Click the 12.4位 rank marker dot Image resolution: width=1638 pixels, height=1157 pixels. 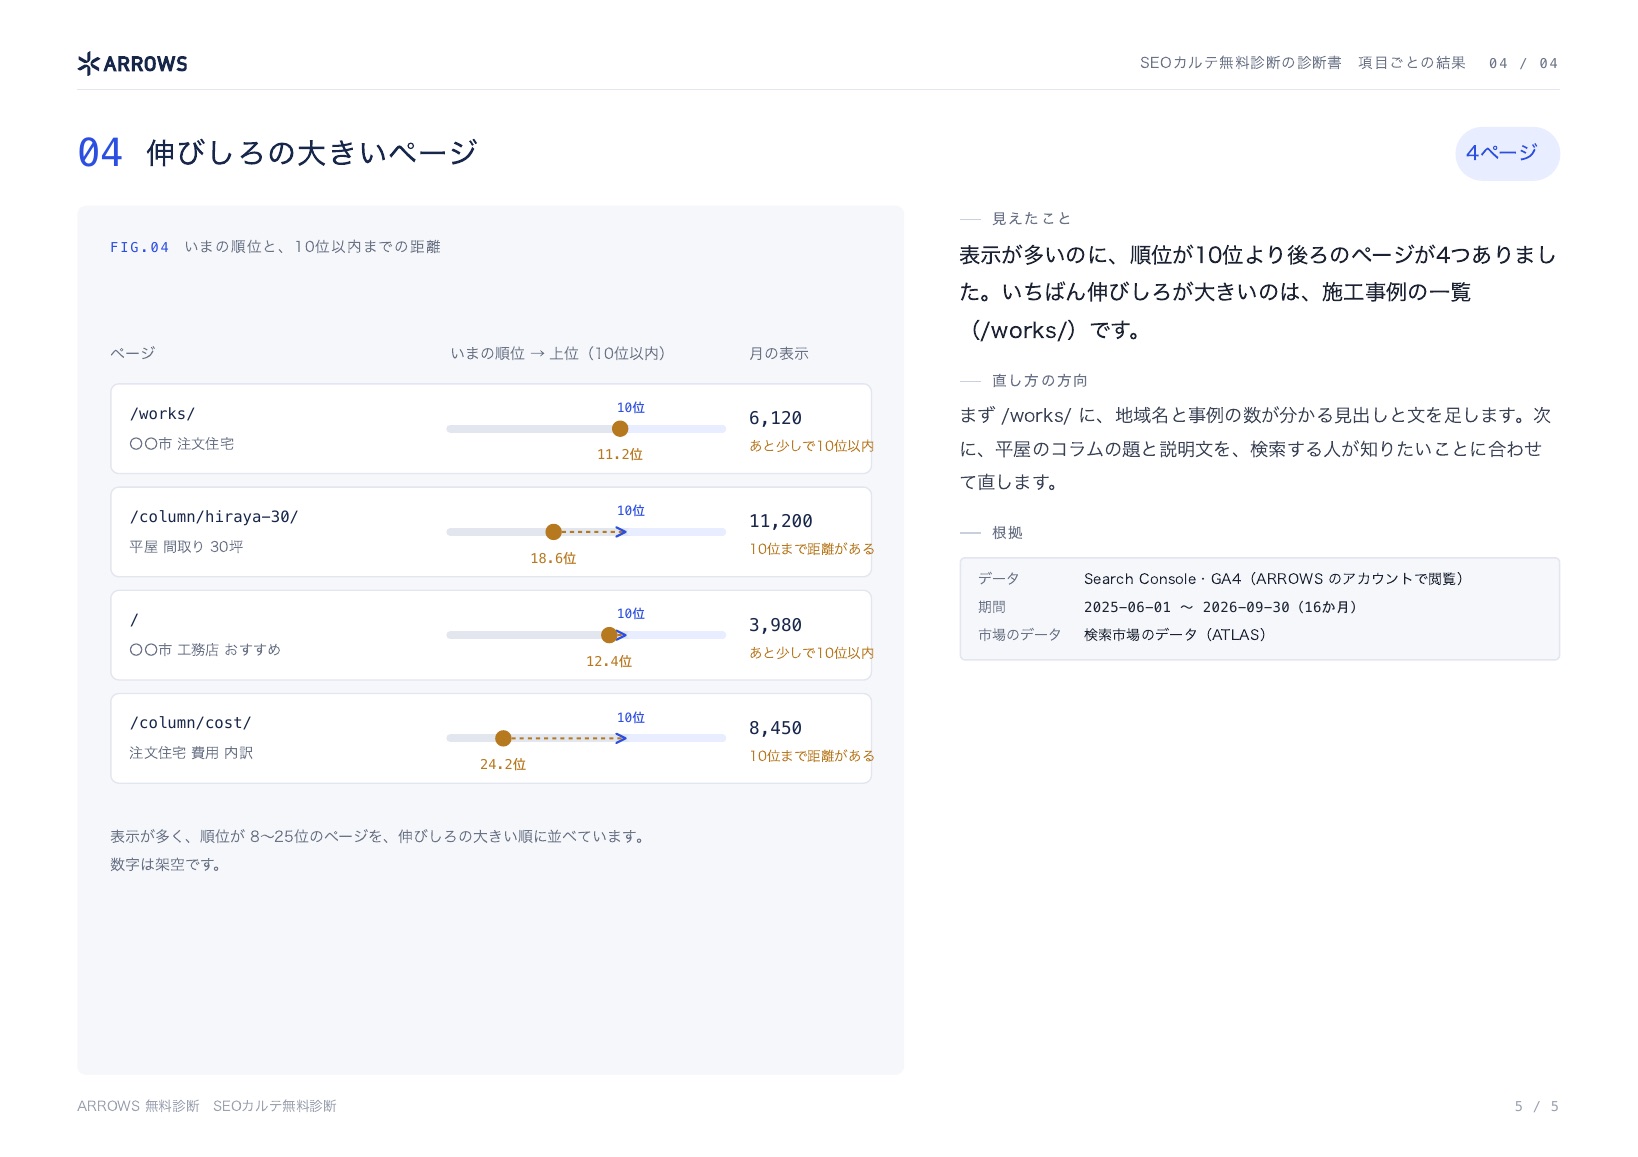coord(609,635)
